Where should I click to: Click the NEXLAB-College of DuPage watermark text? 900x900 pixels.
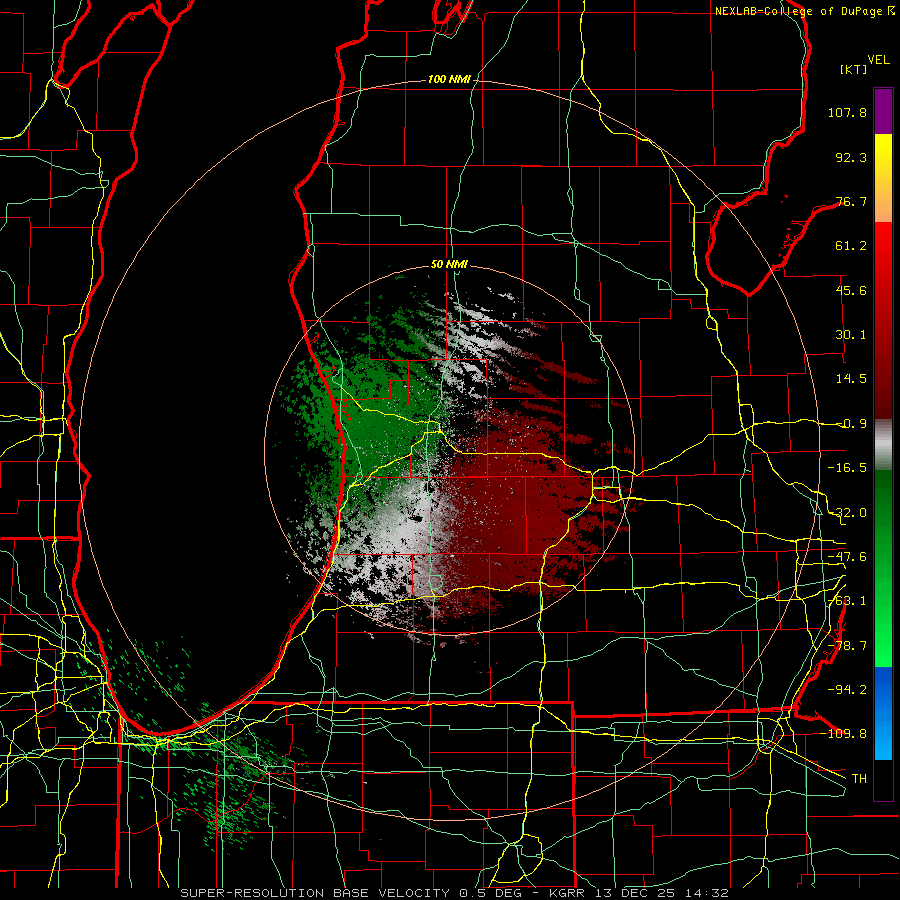pos(798,11)
